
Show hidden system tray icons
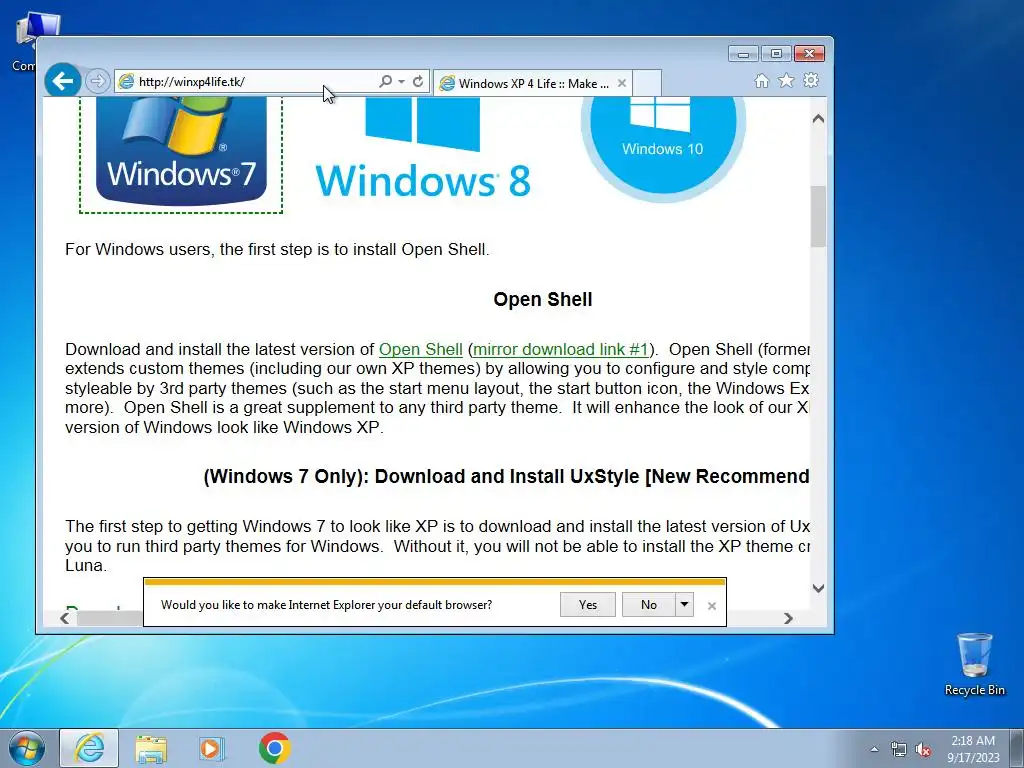point(874,749)
